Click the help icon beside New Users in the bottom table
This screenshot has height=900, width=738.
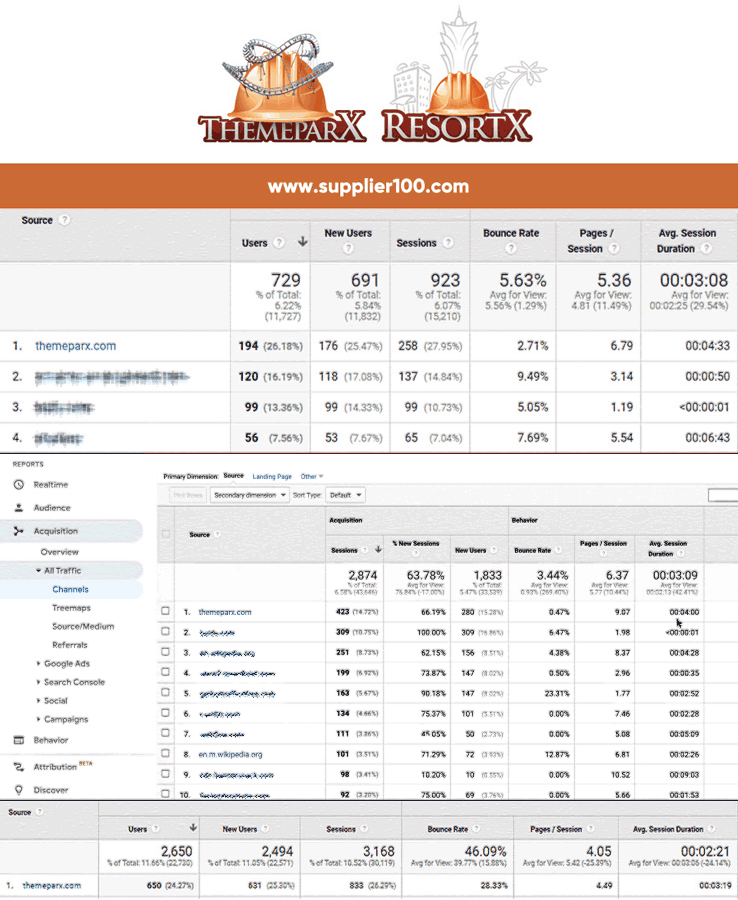[x=265, y=829]
